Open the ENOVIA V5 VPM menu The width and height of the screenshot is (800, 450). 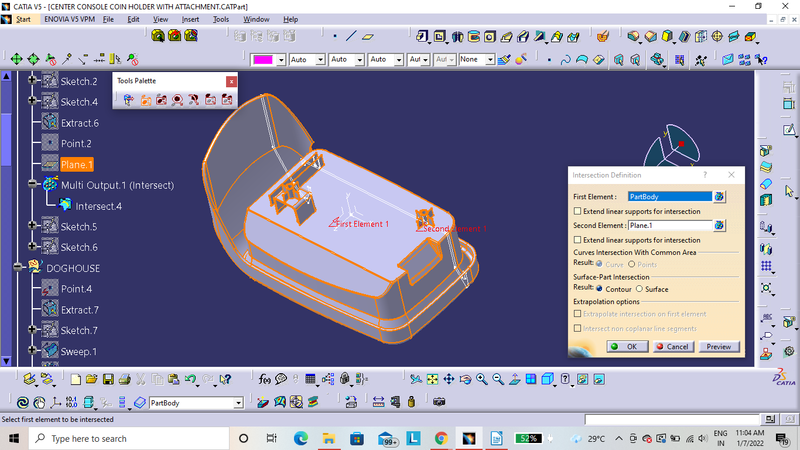click(x=69, y=19)
